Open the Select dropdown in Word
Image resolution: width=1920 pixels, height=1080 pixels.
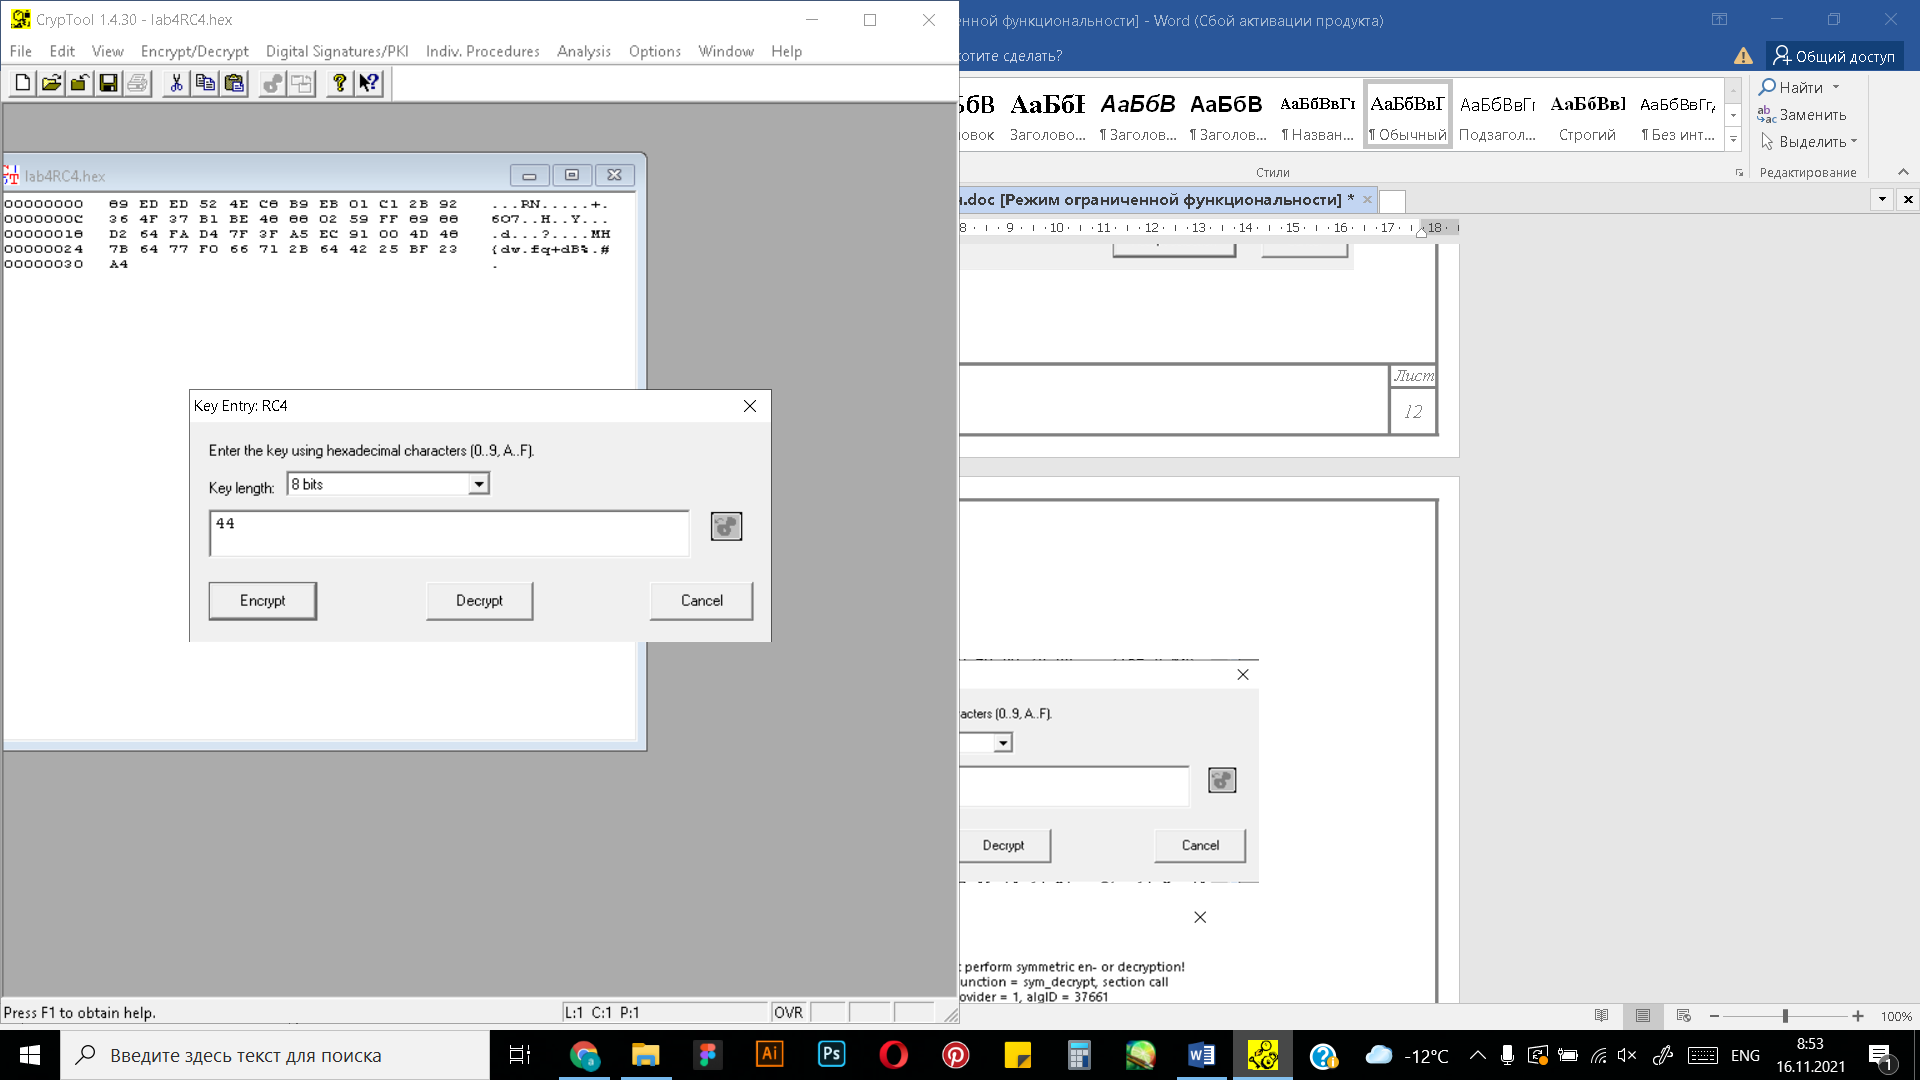pyautogui.click(x=1809, y=142)
